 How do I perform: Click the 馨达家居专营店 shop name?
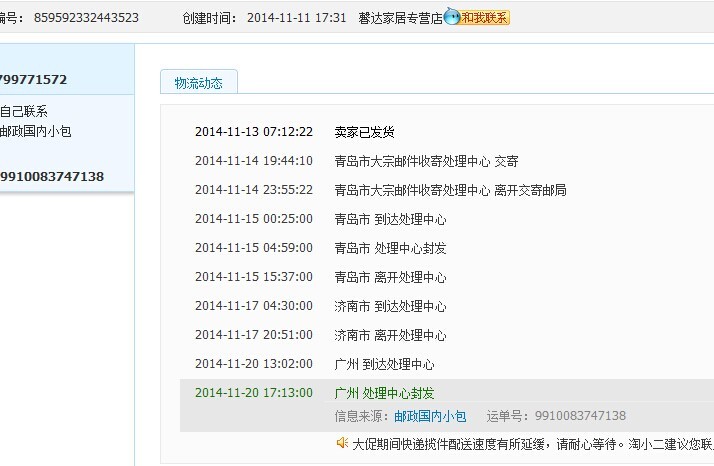coord(400,18)
